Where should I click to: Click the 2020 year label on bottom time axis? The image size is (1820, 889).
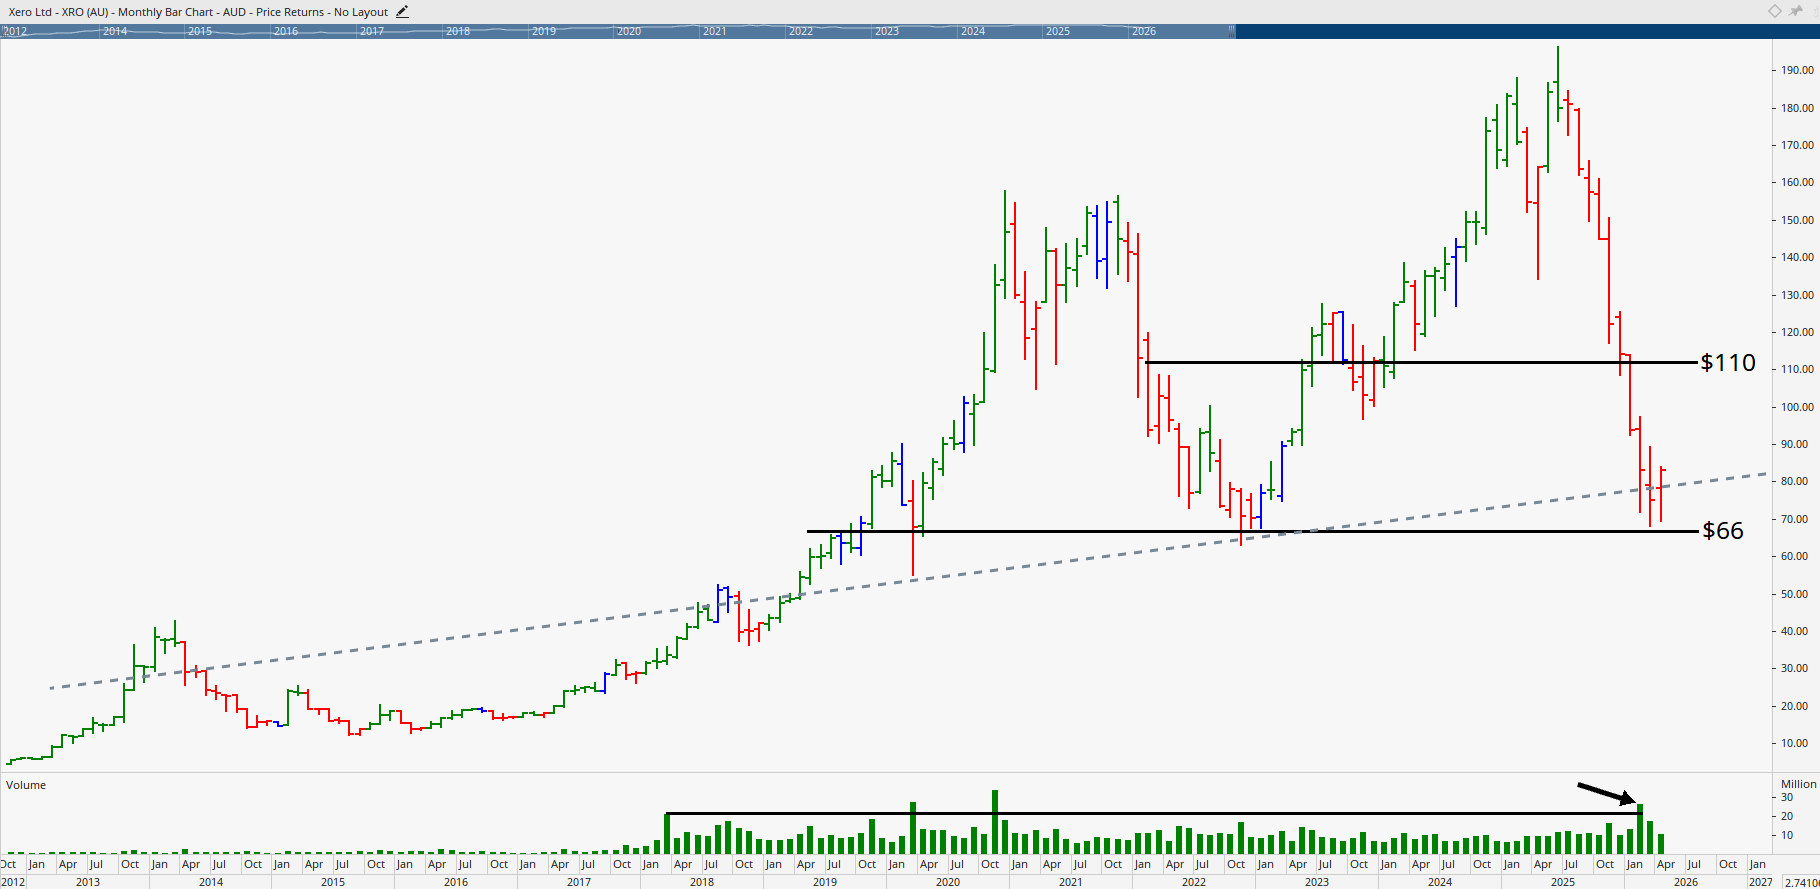tap(948, 882)
